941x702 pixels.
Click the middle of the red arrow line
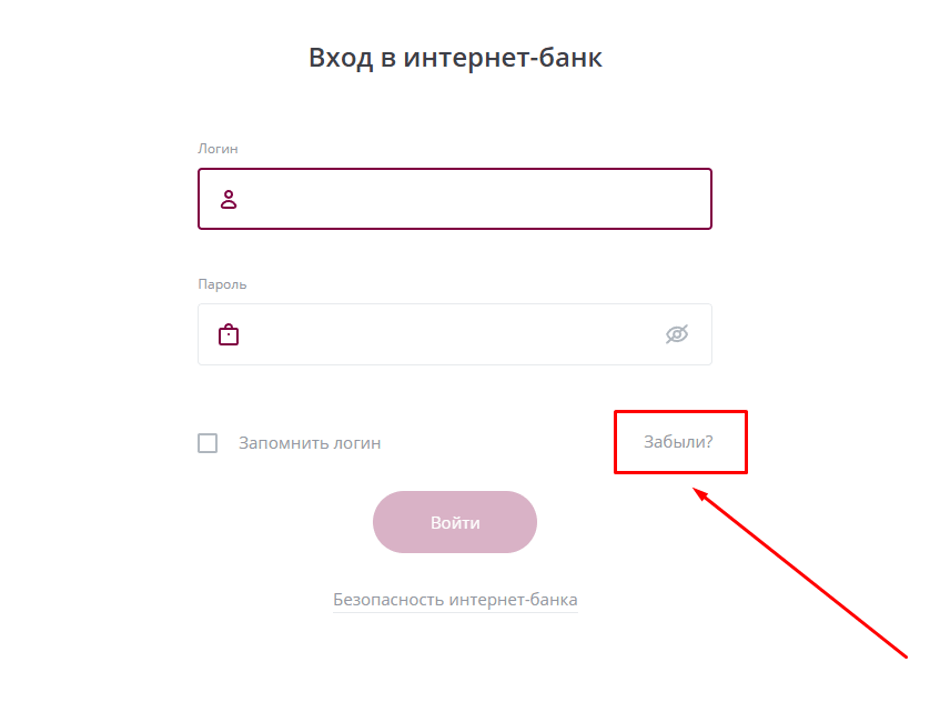point(802,574)
